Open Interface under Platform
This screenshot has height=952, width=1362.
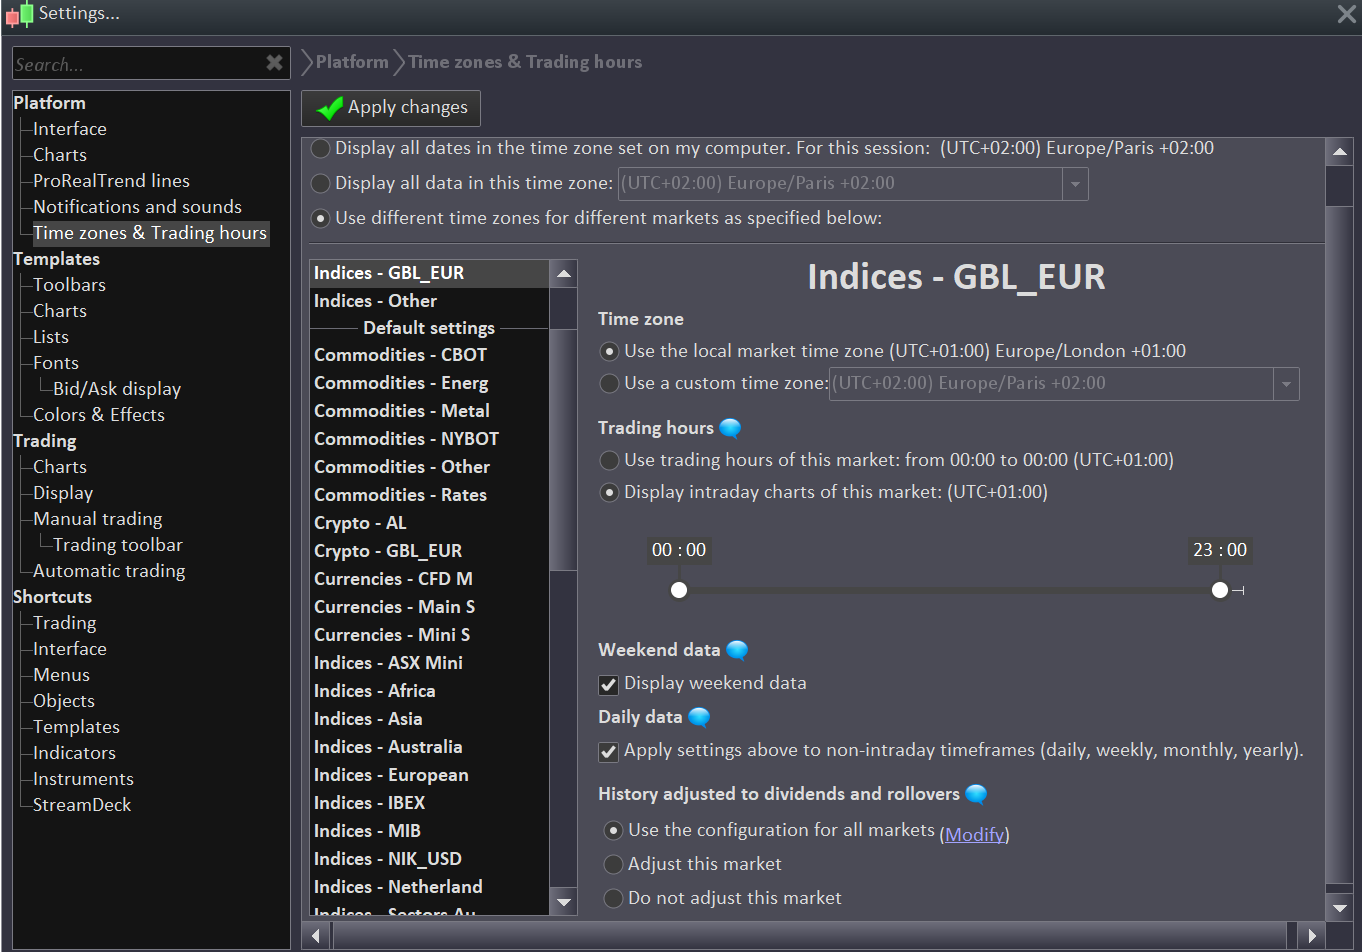70,129
